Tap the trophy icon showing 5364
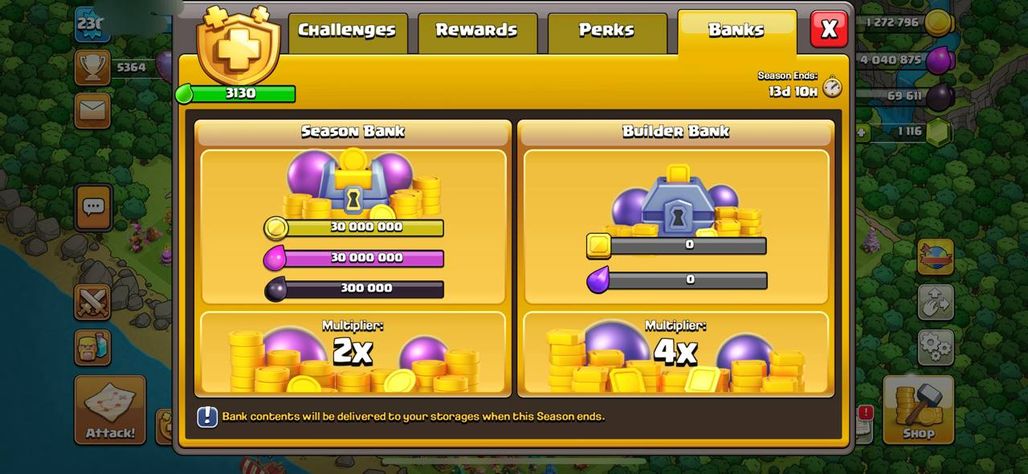Image resolution: width=1028 pixels, height=474 pixels. (92, 68)
